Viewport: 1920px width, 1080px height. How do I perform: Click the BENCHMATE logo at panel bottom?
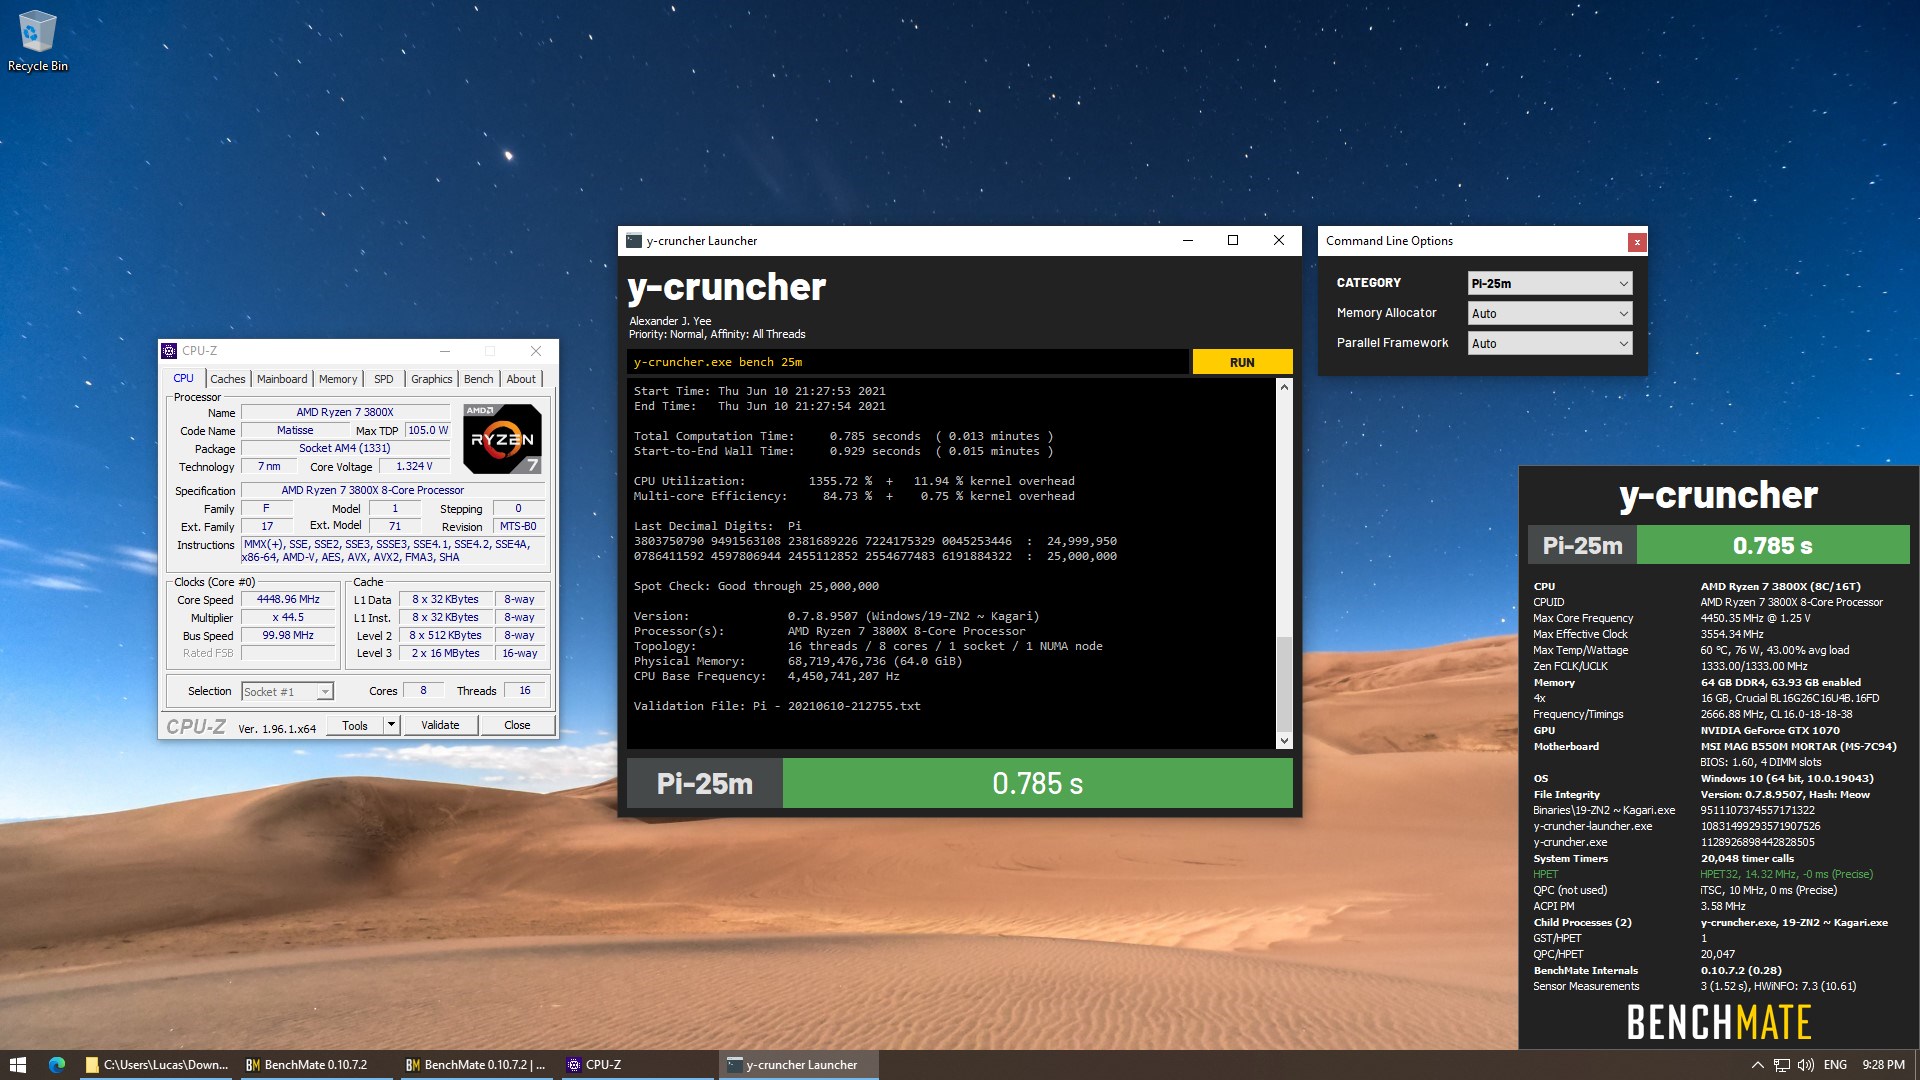pyautogui.click(x=1719, y=1022)
